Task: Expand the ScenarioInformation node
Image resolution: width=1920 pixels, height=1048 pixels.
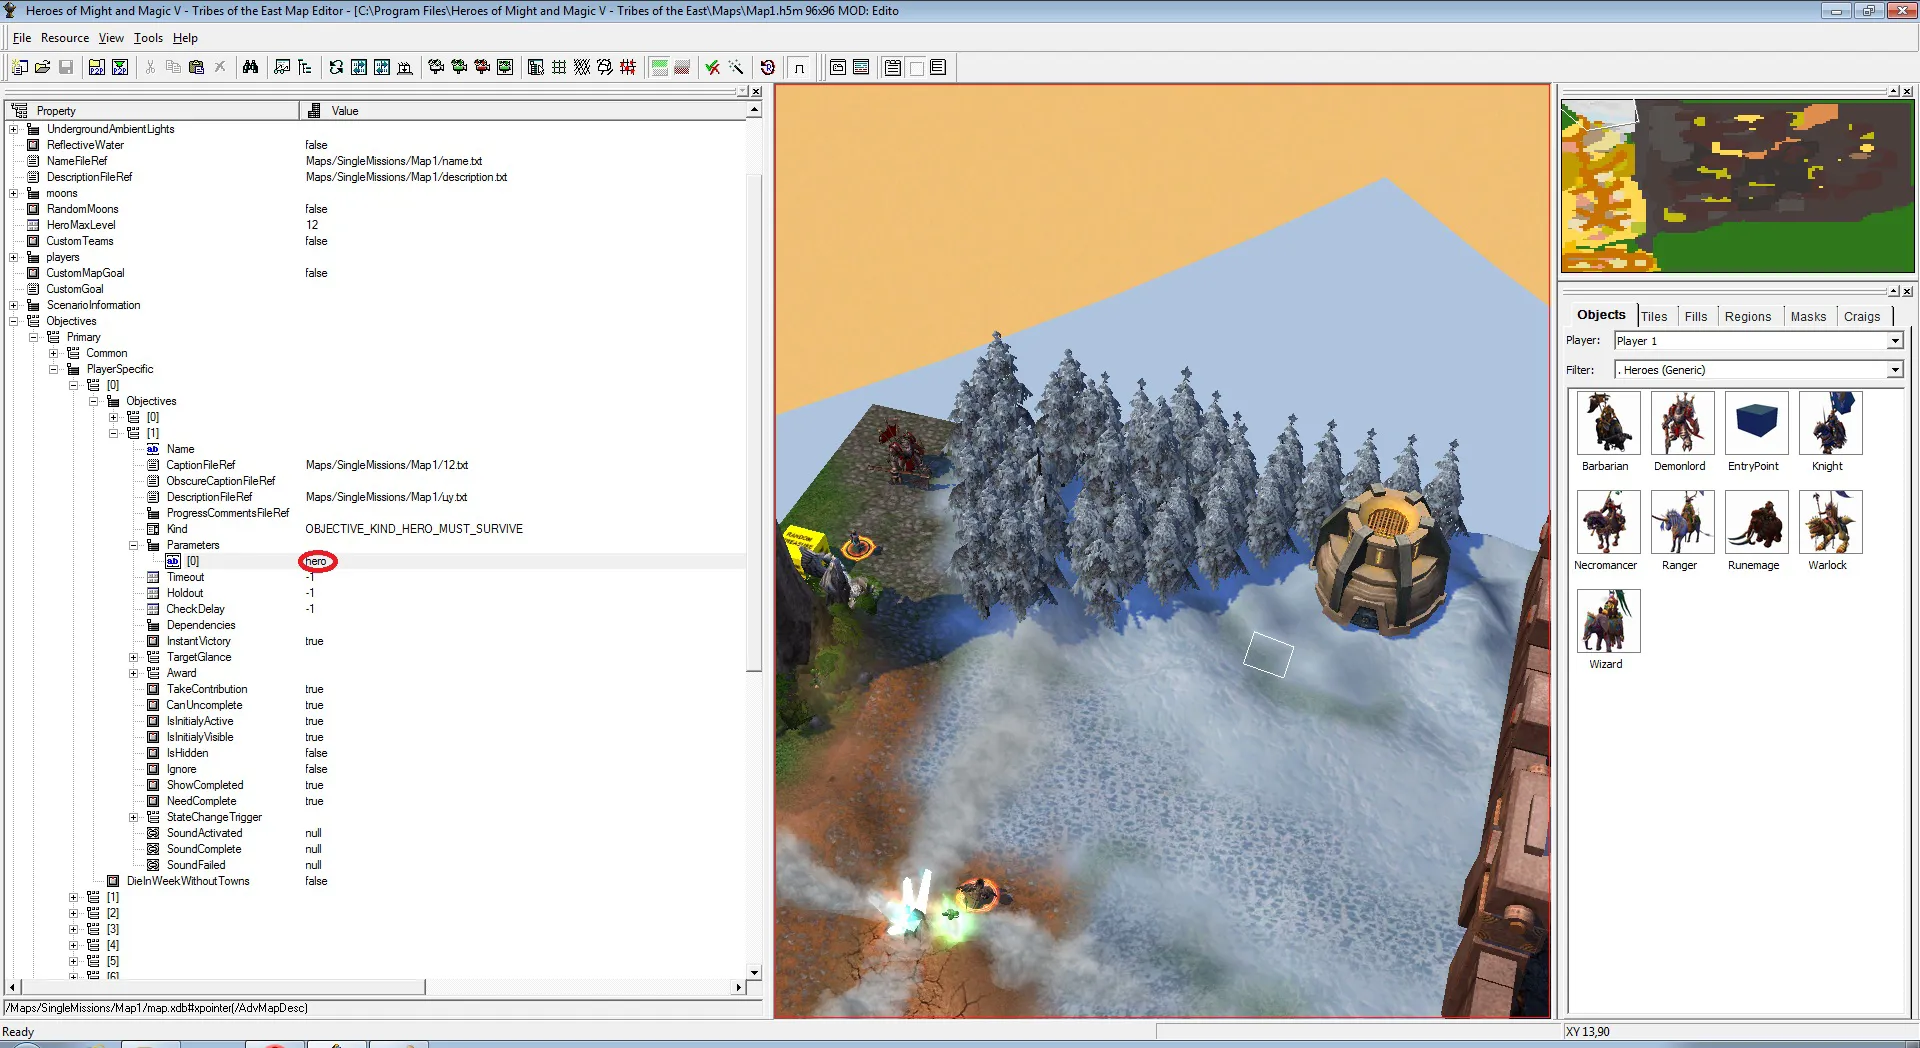Action: pyautogui.click(x=13, y=305)
